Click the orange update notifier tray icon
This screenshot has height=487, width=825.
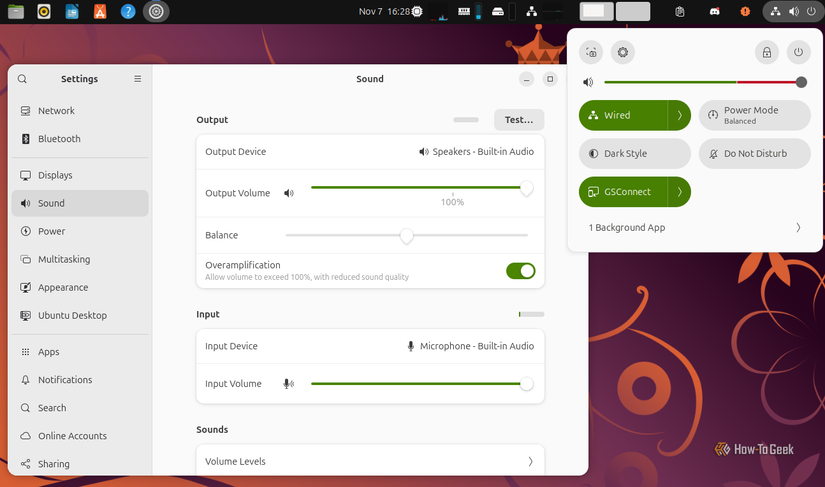[x=745, y=12]
